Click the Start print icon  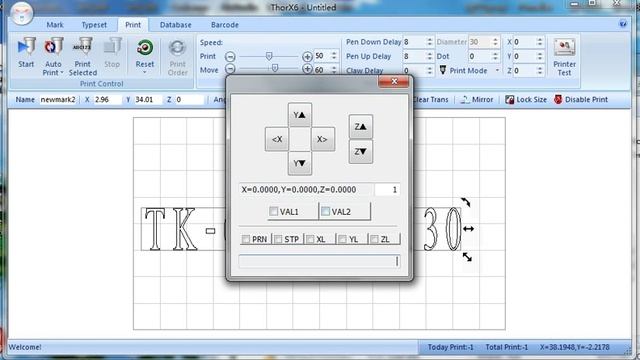[x=26, y=48]
